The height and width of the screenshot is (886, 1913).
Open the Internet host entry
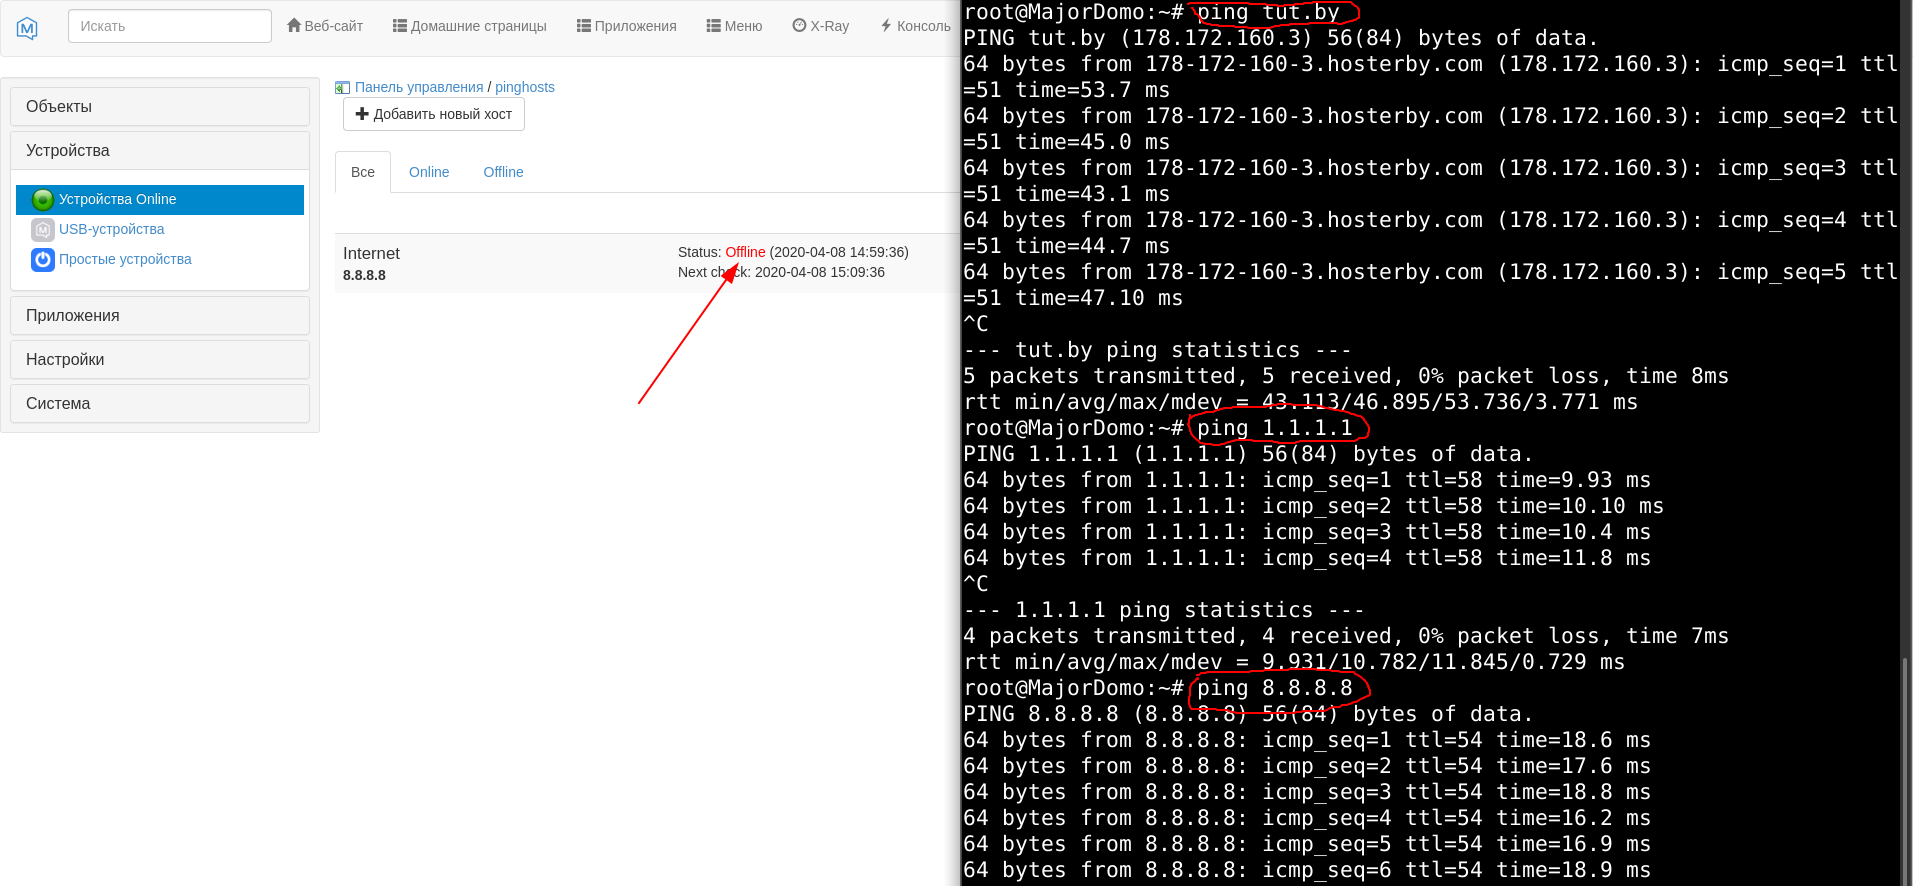[371, 254]
